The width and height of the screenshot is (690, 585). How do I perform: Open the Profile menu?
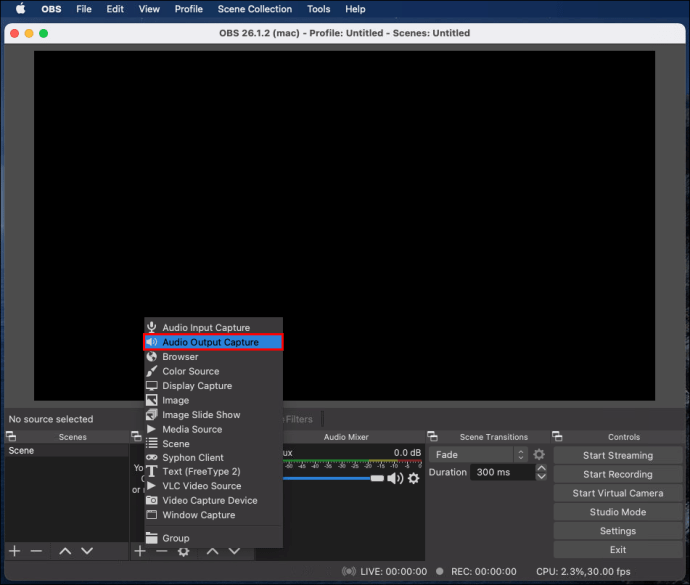pyautogui.click(x=188, y=9)
